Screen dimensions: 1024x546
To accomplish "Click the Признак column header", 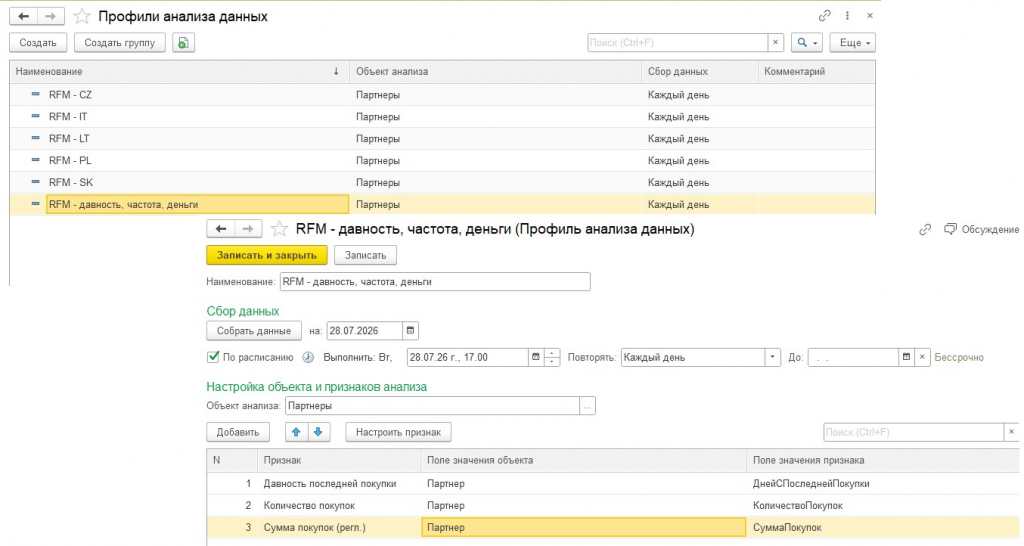I will tap(339, 460).
